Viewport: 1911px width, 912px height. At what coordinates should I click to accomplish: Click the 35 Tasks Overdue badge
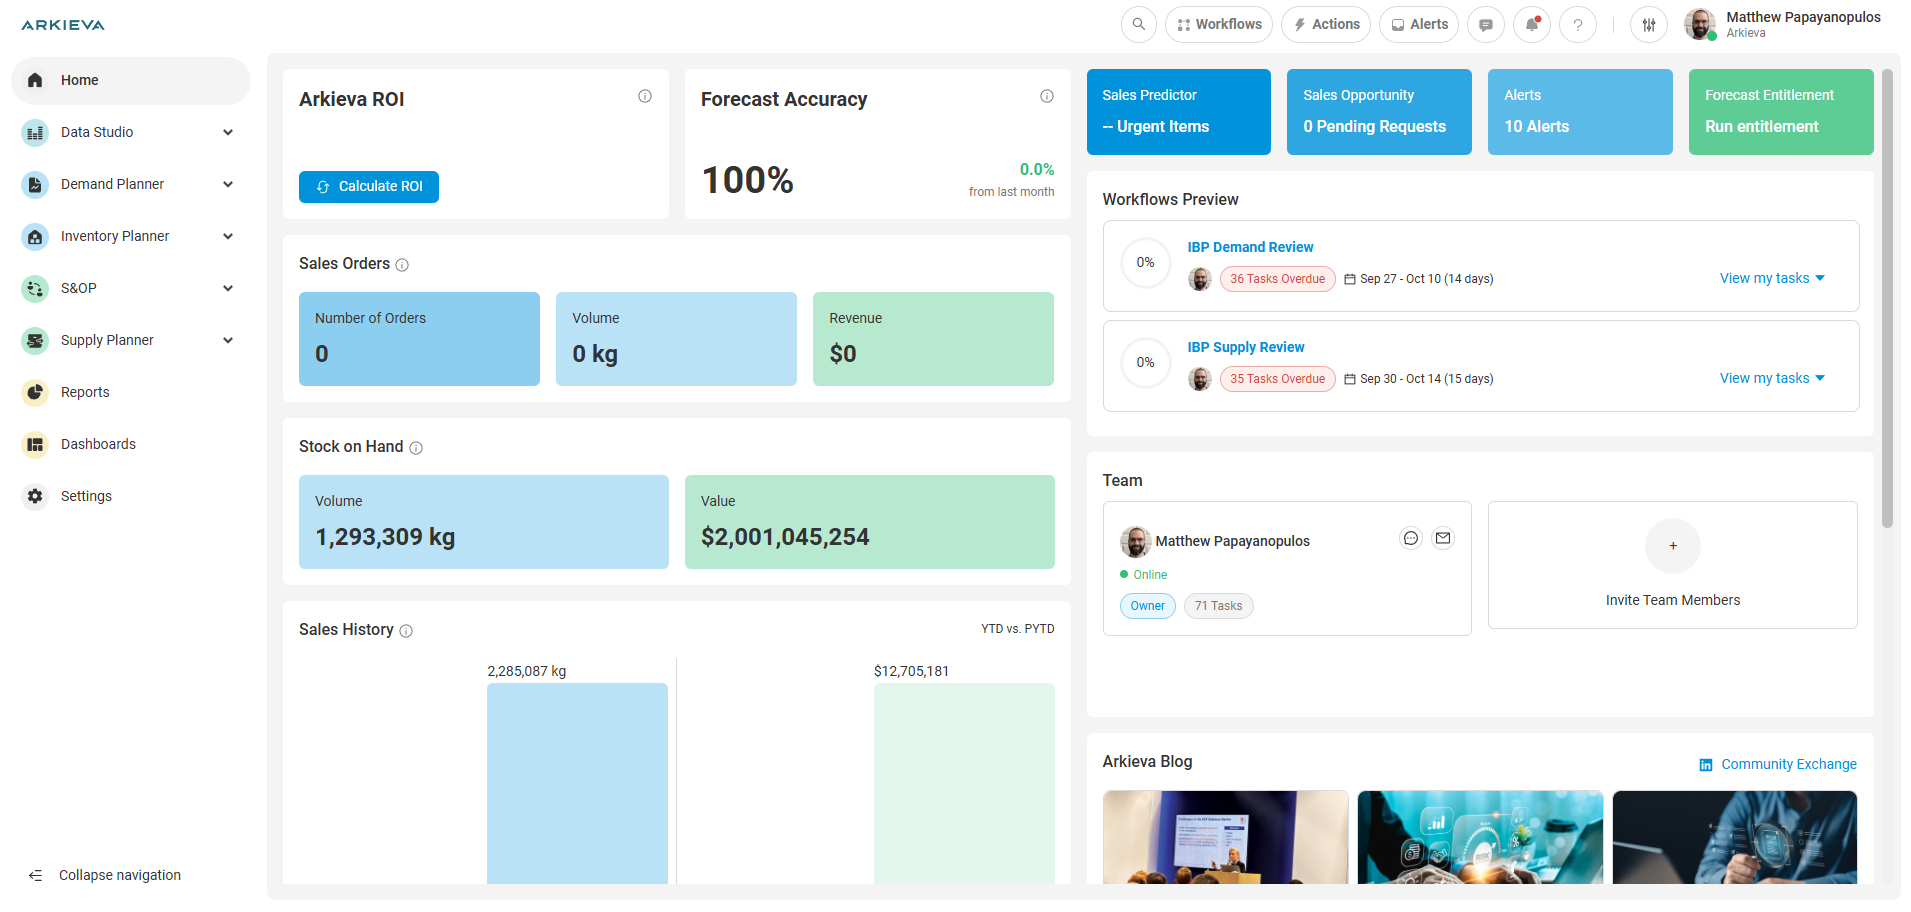[x=1278, y=379]
